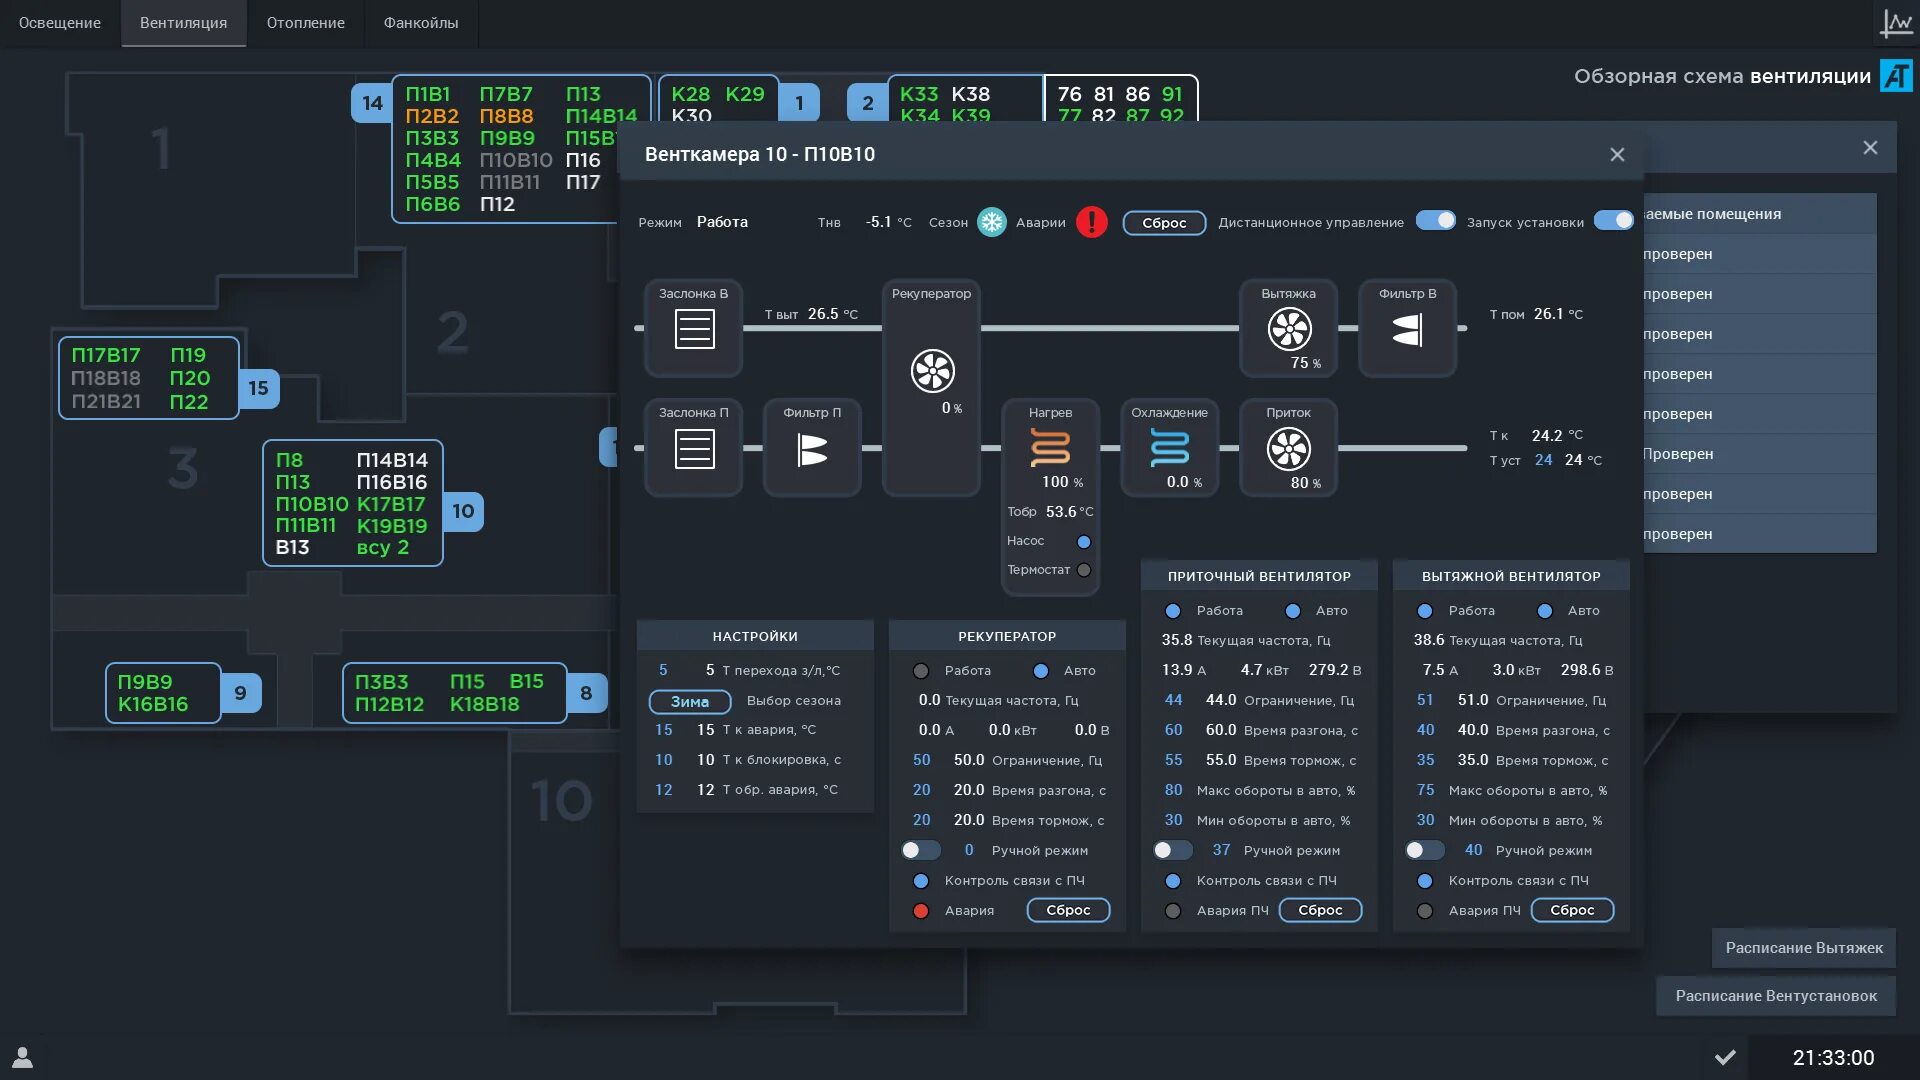1920x1080 pixels.
Task: Click Вытяжной вентилятор Сброс button
Action: coord(1572,910)
